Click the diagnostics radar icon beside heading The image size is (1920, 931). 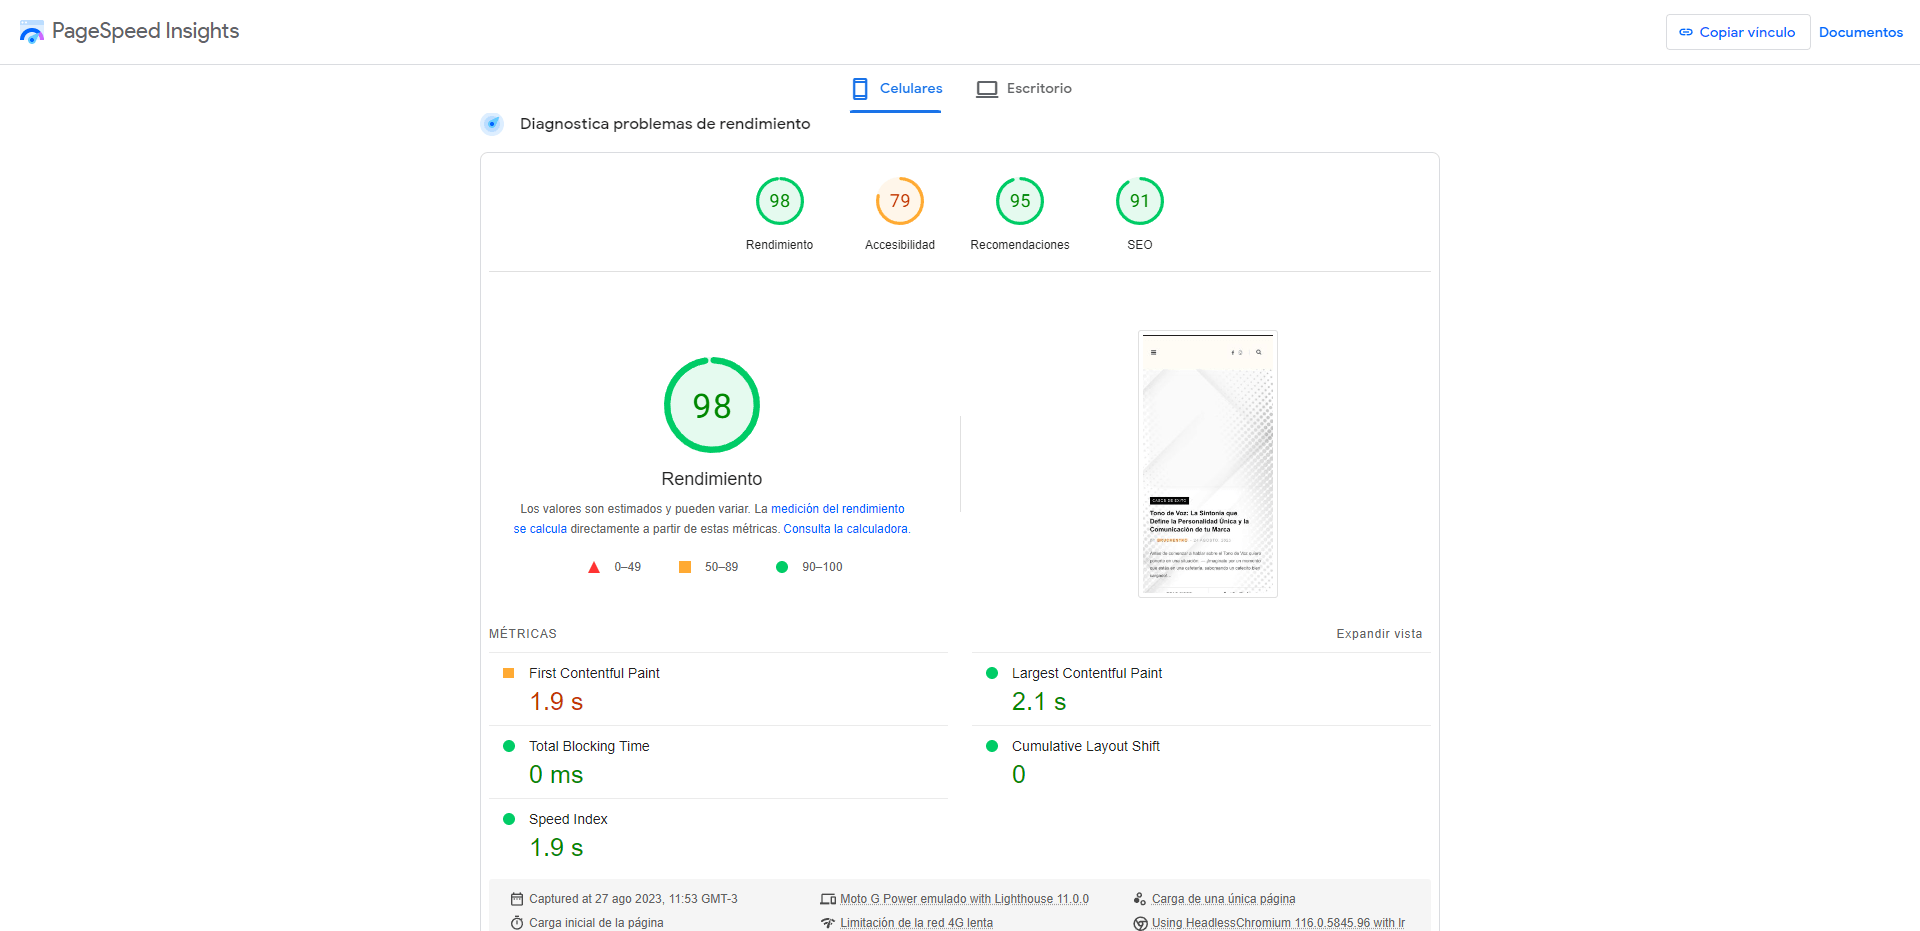click(x=491, y=124)
